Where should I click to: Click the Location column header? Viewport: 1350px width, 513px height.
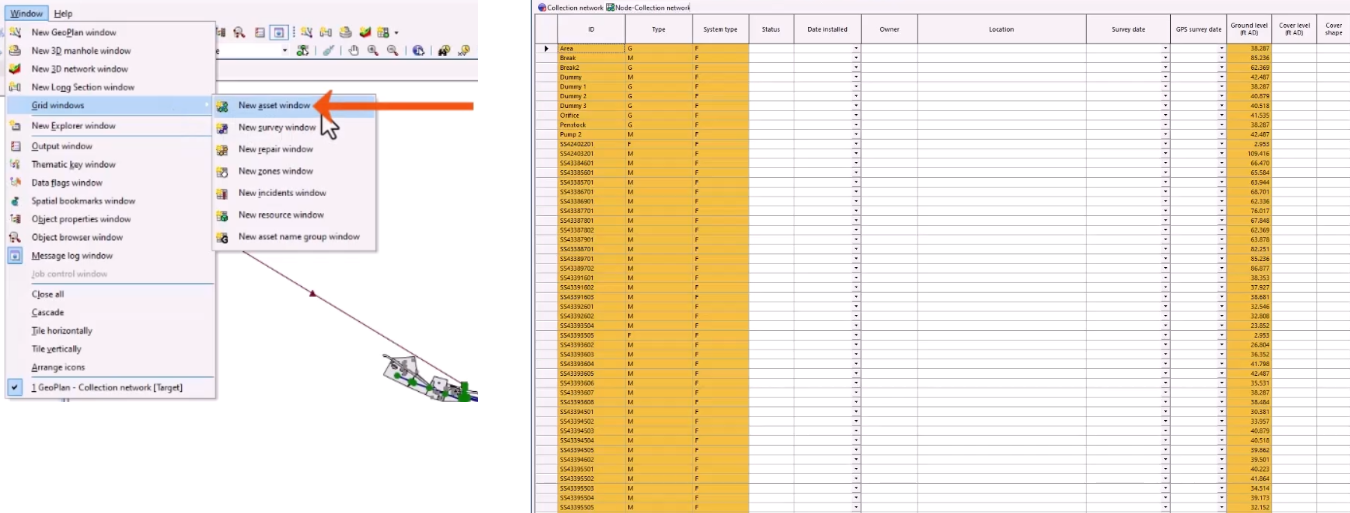click(x=1001, y=29)
